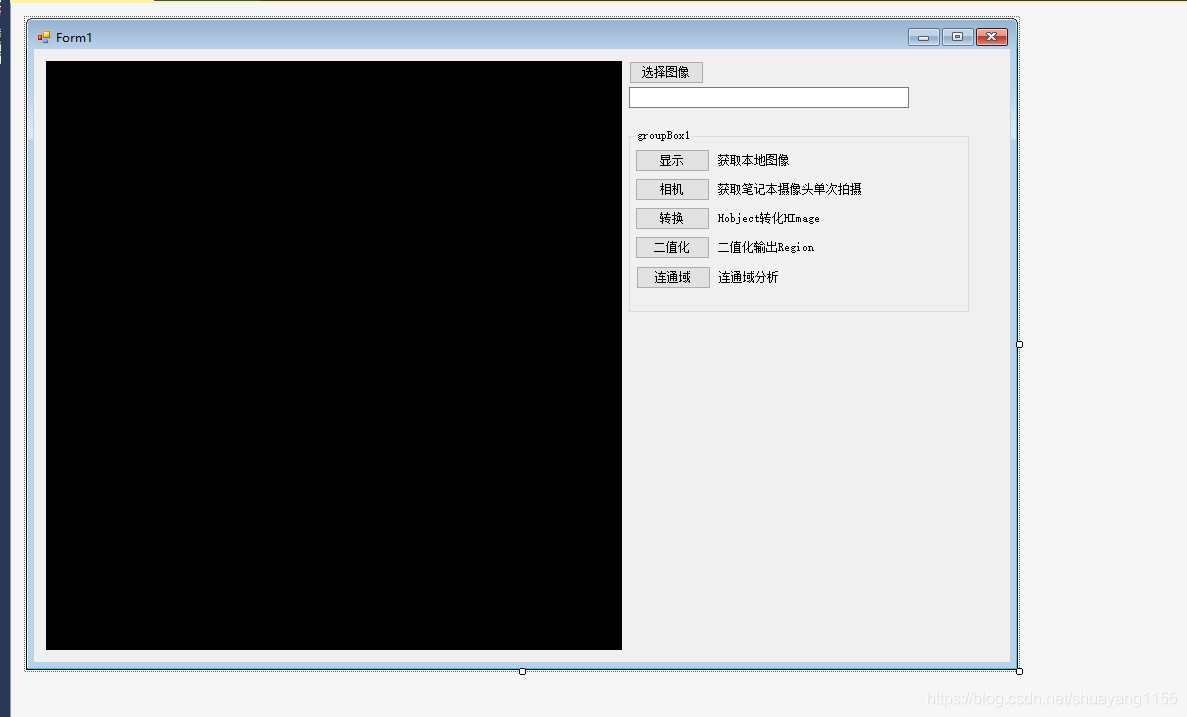Select the Form1 title text
Screen dimensions: 1187x717
[x=74, y=37]
